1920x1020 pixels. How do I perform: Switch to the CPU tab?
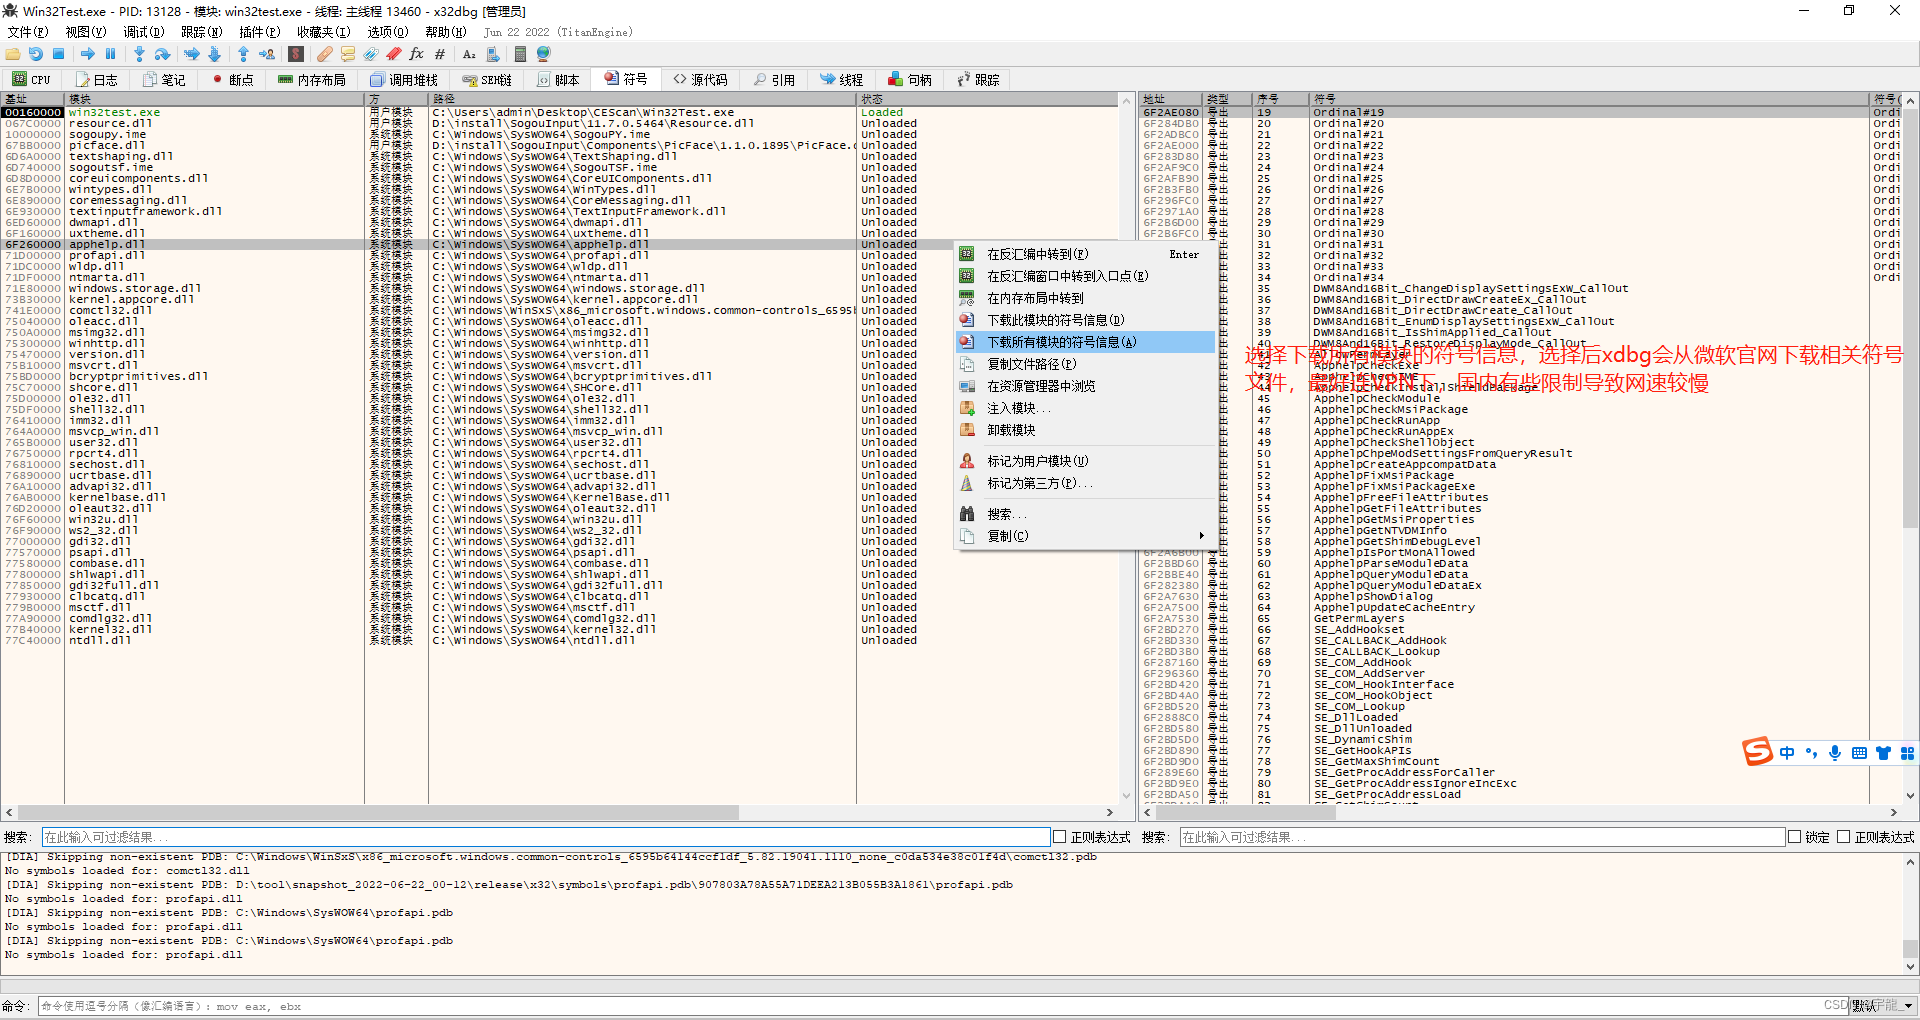(x=32, y=79)
